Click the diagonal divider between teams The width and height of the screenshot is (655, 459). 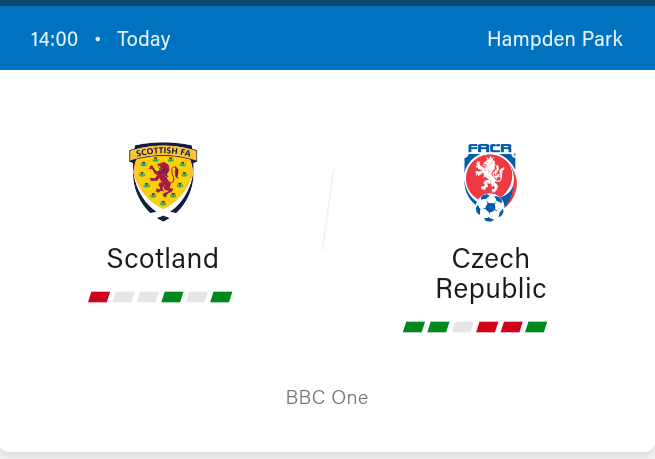(x=328, y=210)
